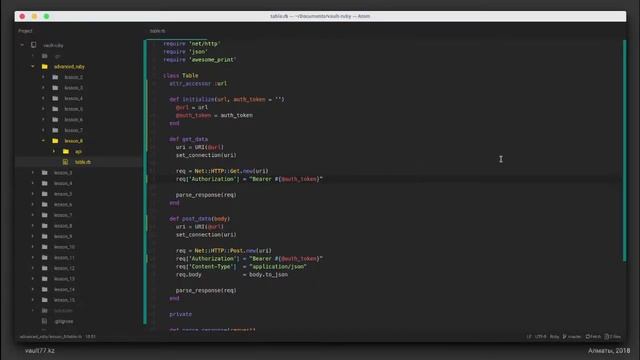Click the "req = Net::HTTP::Post.new(uri)" line

coord(224,251)
